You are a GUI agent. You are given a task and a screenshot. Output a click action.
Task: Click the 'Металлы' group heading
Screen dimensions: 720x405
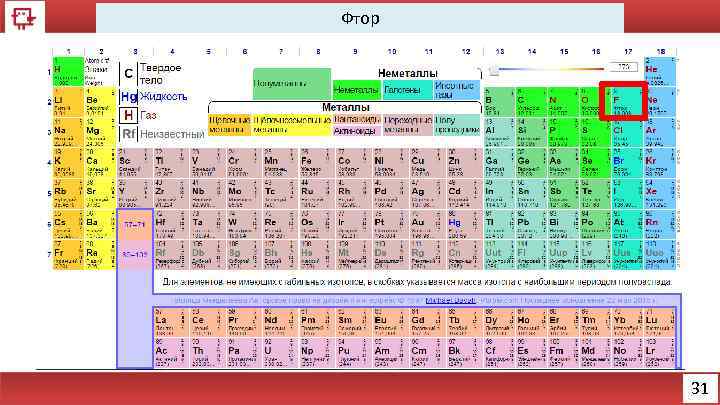coord(345,107)
